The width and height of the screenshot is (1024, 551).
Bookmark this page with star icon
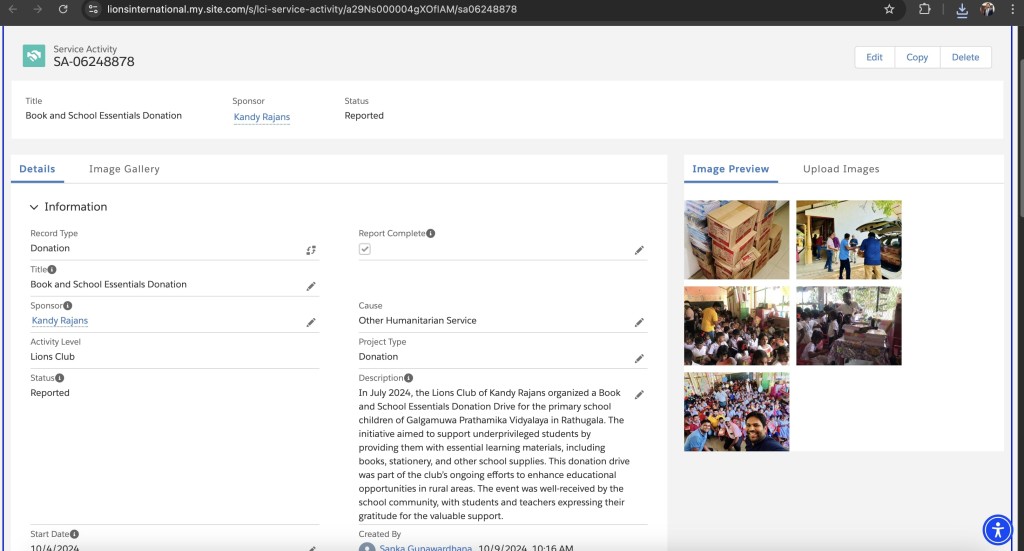[889, 9]
